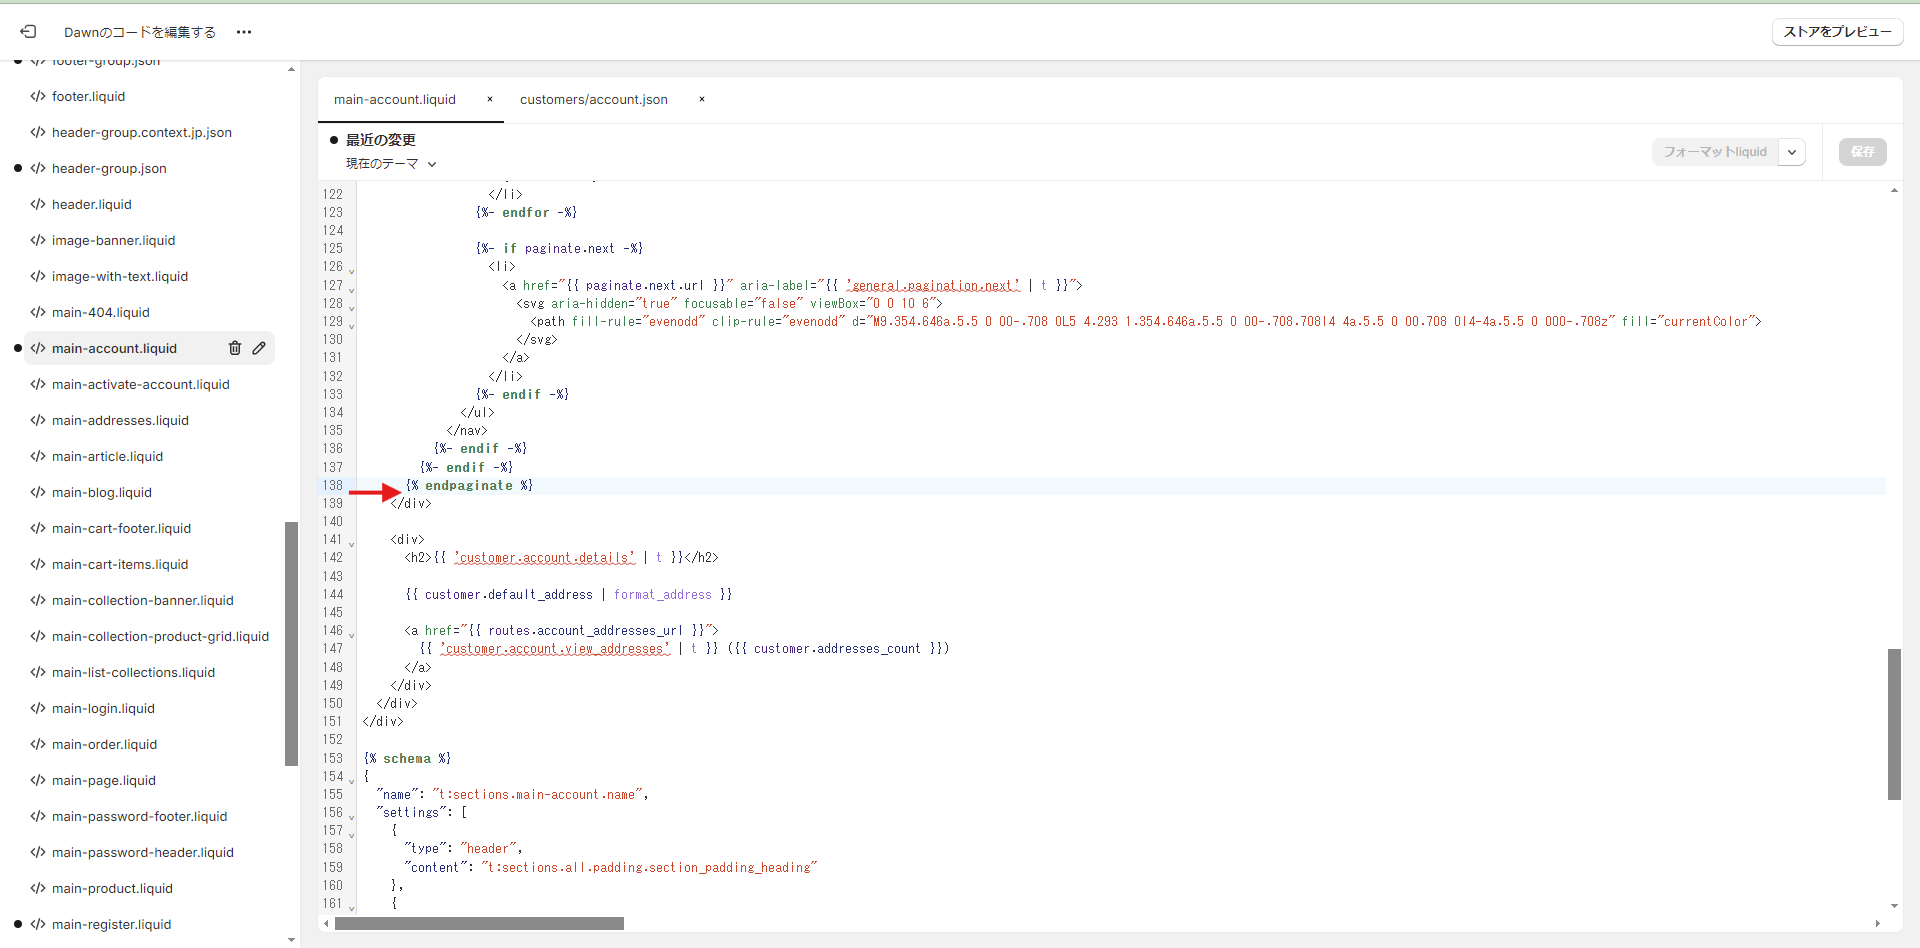Close the customers/account.json tab
The height and width of the screenshot is (948, 1920).
(702, 99)
